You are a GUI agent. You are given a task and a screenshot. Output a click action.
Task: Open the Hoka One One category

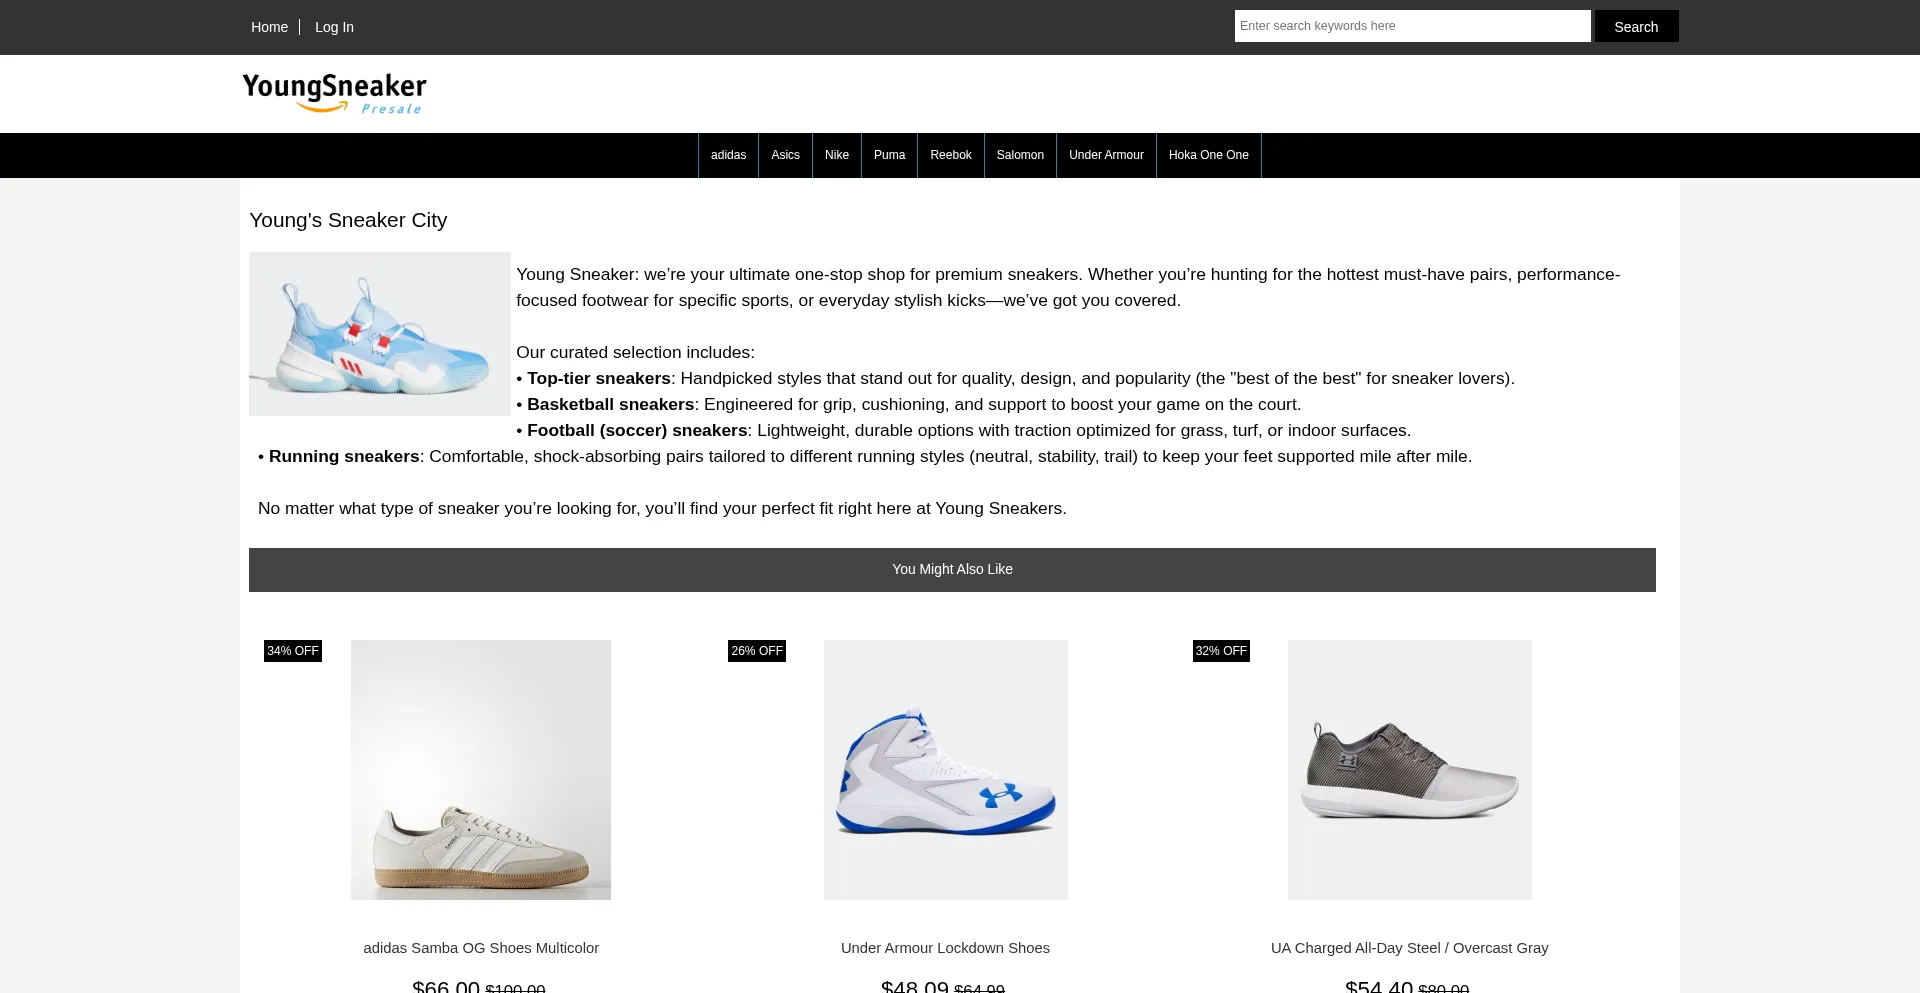[x=1209, y=155]
